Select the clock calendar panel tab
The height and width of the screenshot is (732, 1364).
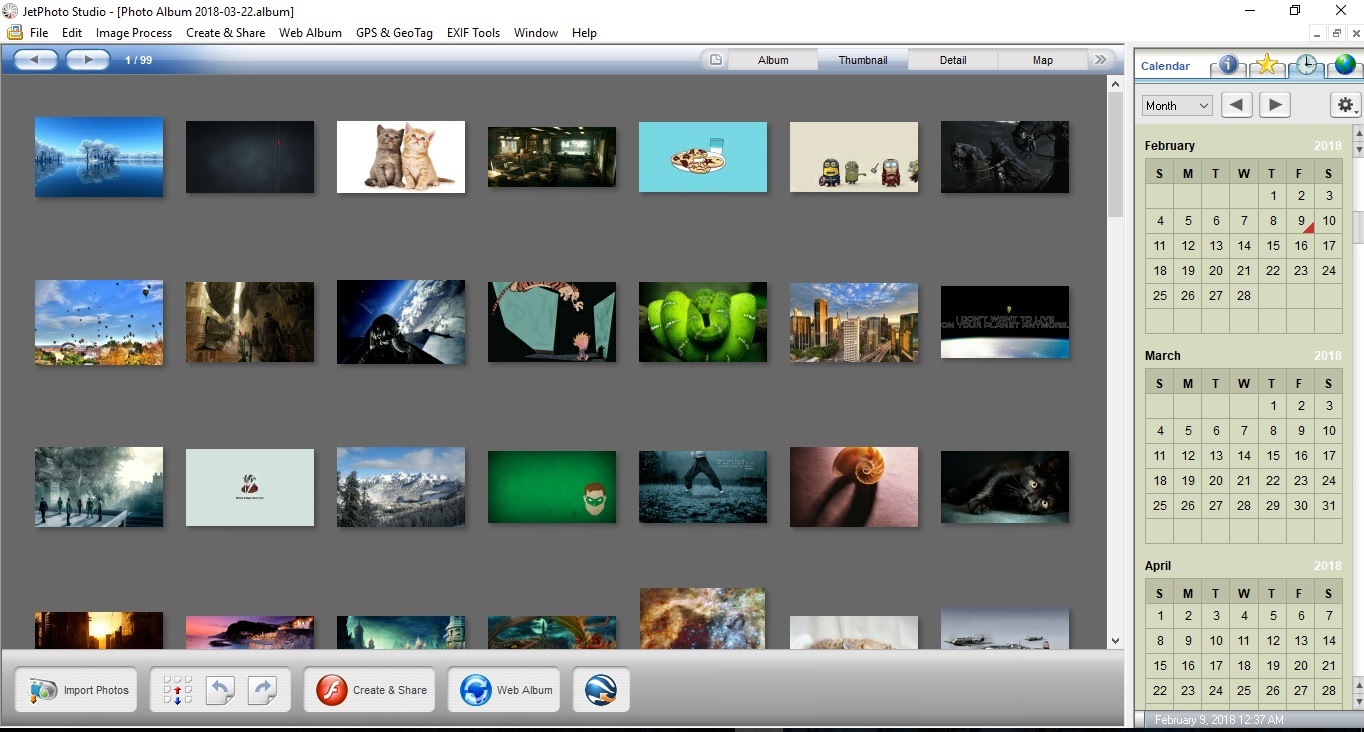[x=1306, y=65]
